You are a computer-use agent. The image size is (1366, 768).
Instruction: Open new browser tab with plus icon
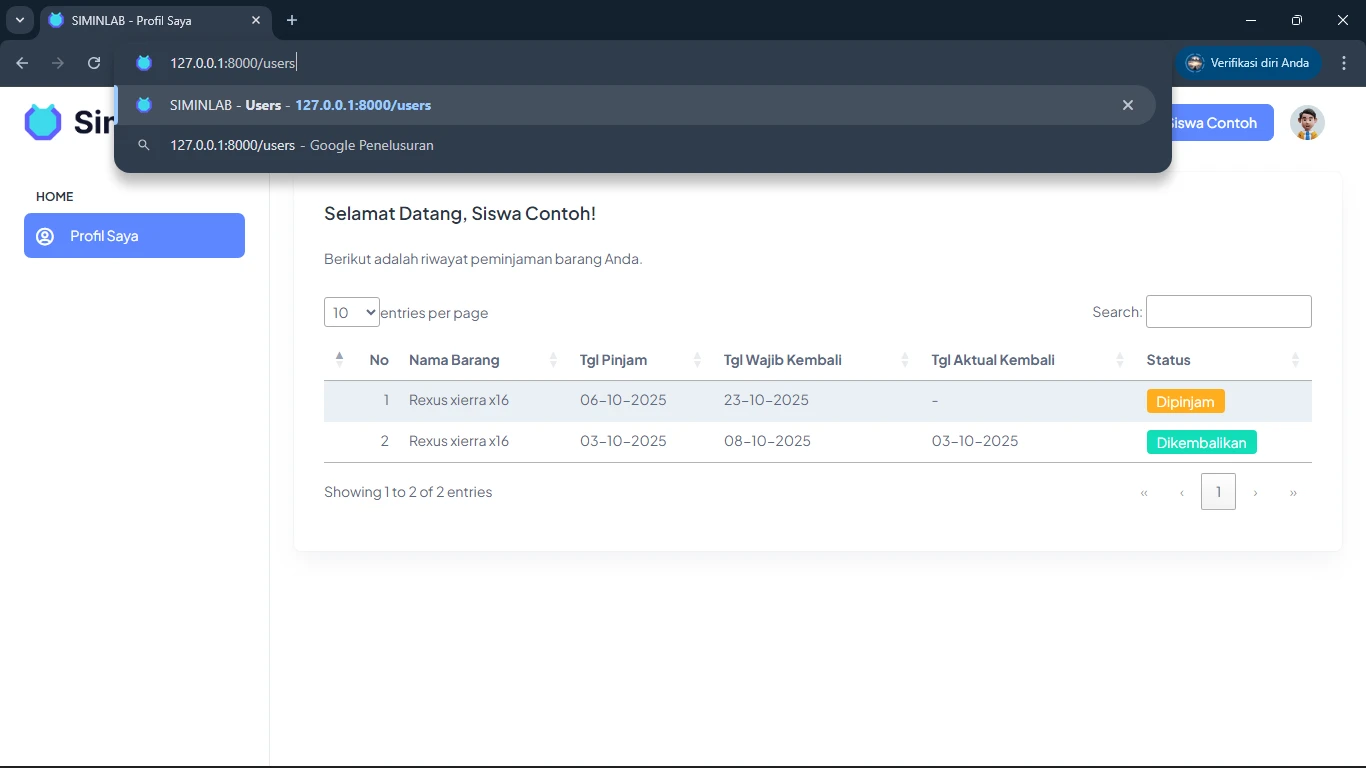coord(292,20)
